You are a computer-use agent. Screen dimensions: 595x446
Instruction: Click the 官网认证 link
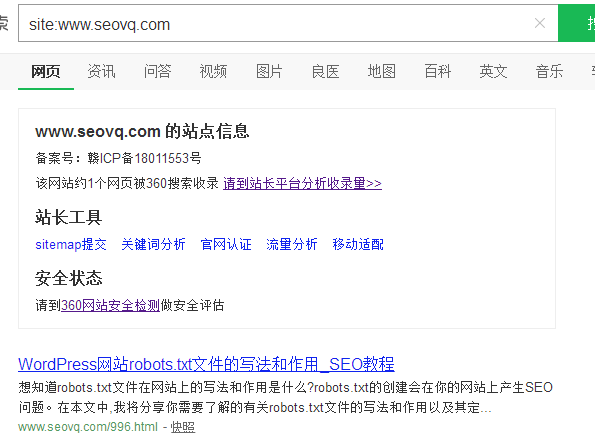226,244
